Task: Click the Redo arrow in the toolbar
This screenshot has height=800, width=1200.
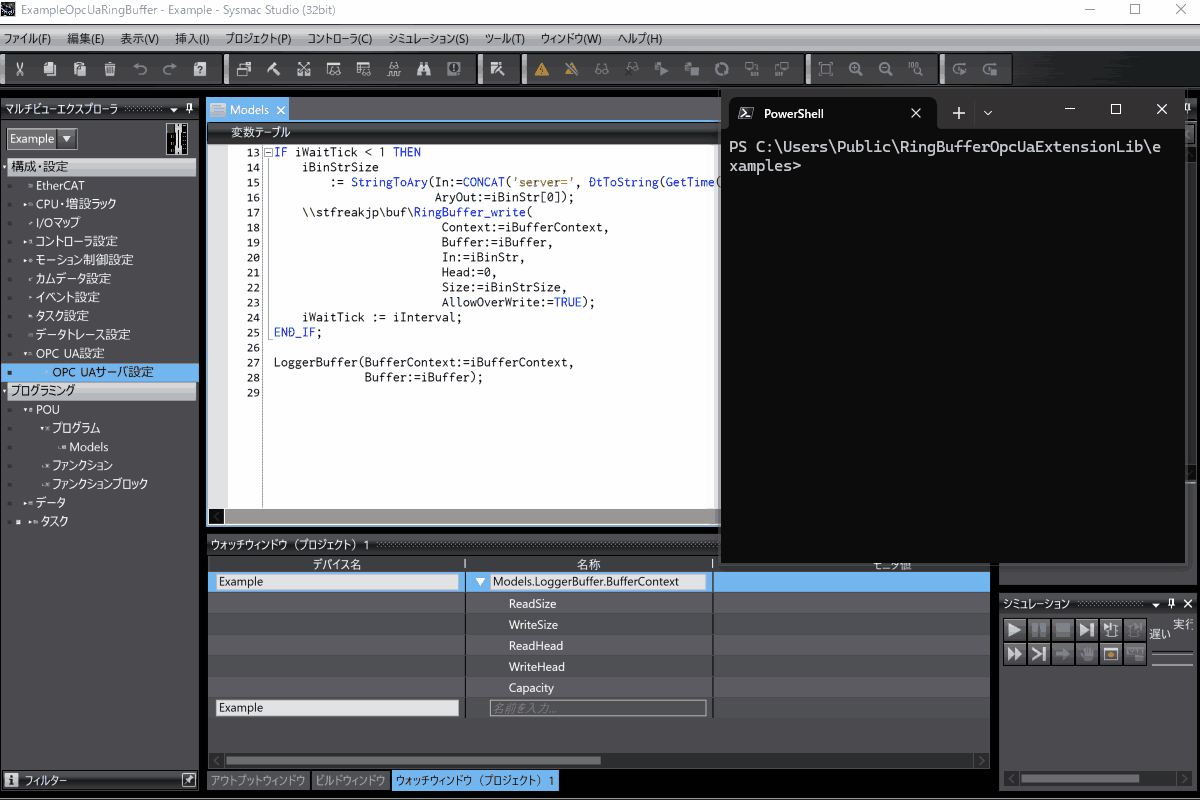Action: pyautogui.click(x=170, y=69)
